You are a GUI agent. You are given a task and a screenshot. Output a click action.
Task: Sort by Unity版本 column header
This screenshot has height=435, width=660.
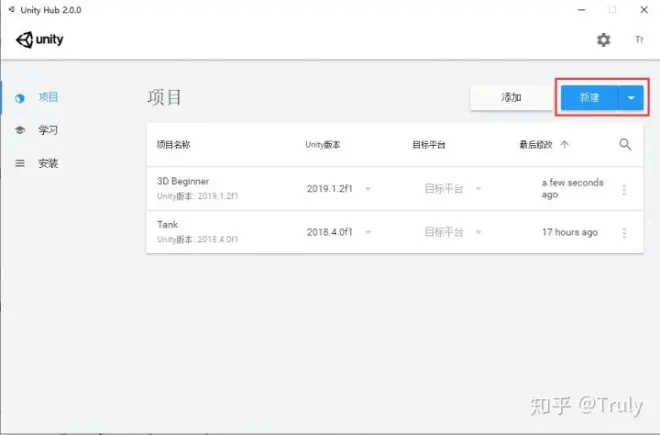click(323, 145)
